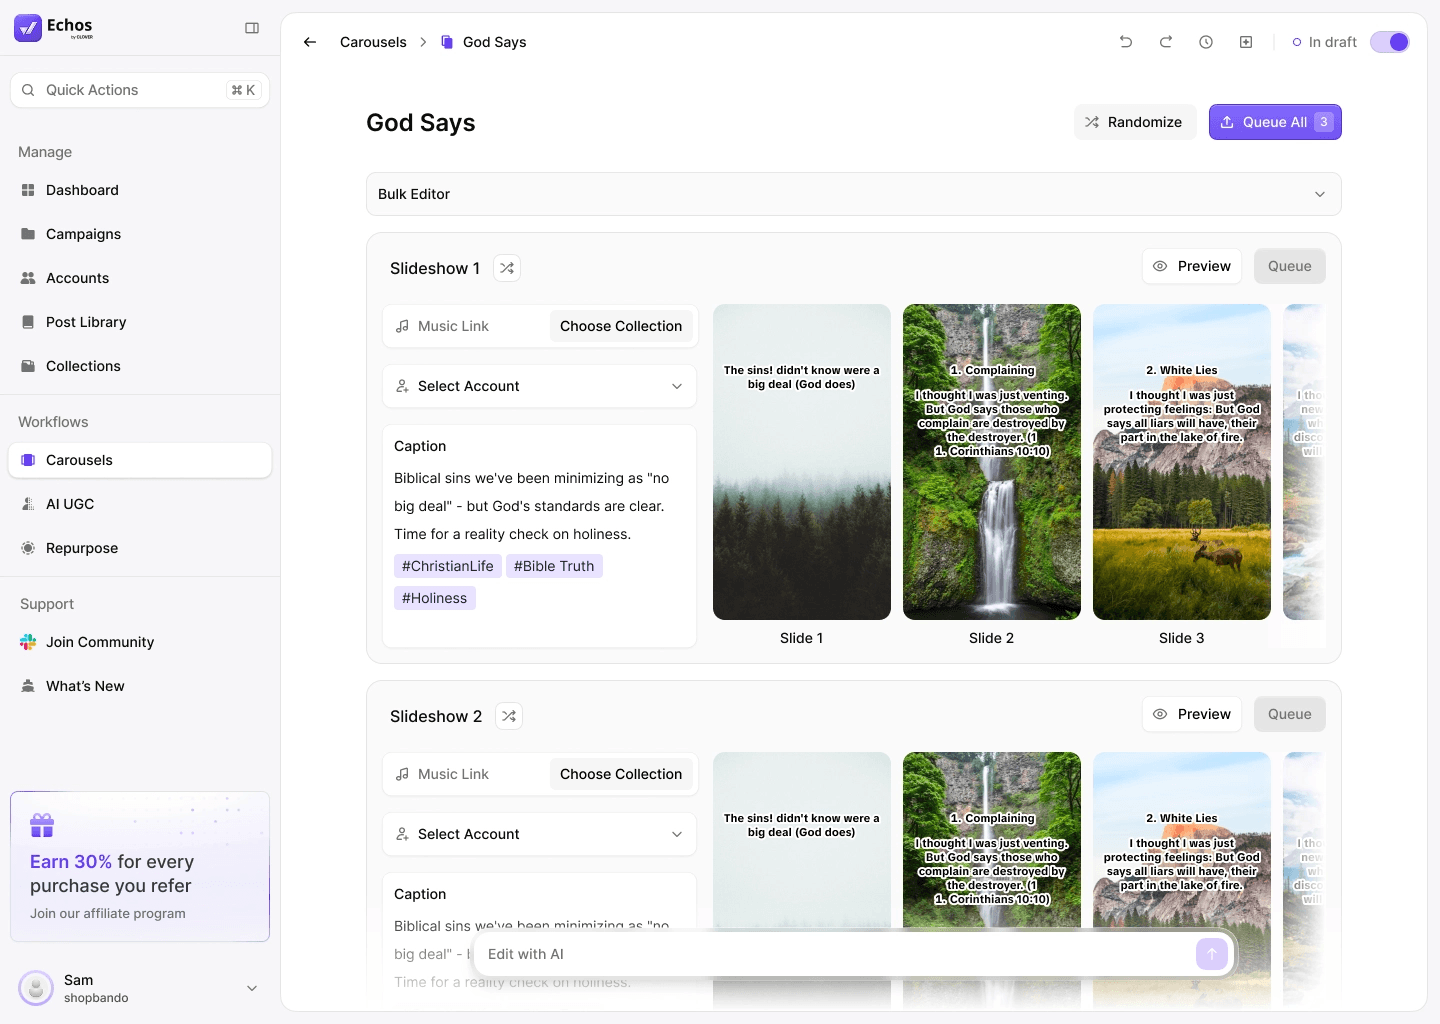This screenshot has width=1440, height=1024.
Task: Open the Accounts page
Action: [140, 278]
